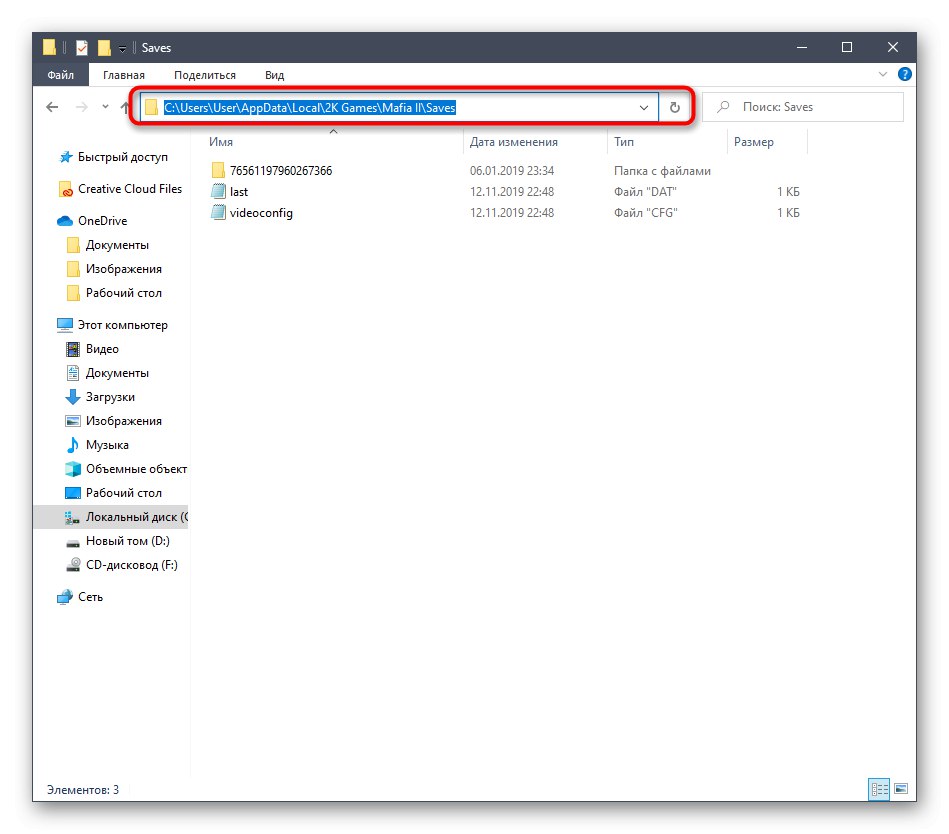
Task: Click date 06.01.2019 23:34
Action: pos(512,171)
